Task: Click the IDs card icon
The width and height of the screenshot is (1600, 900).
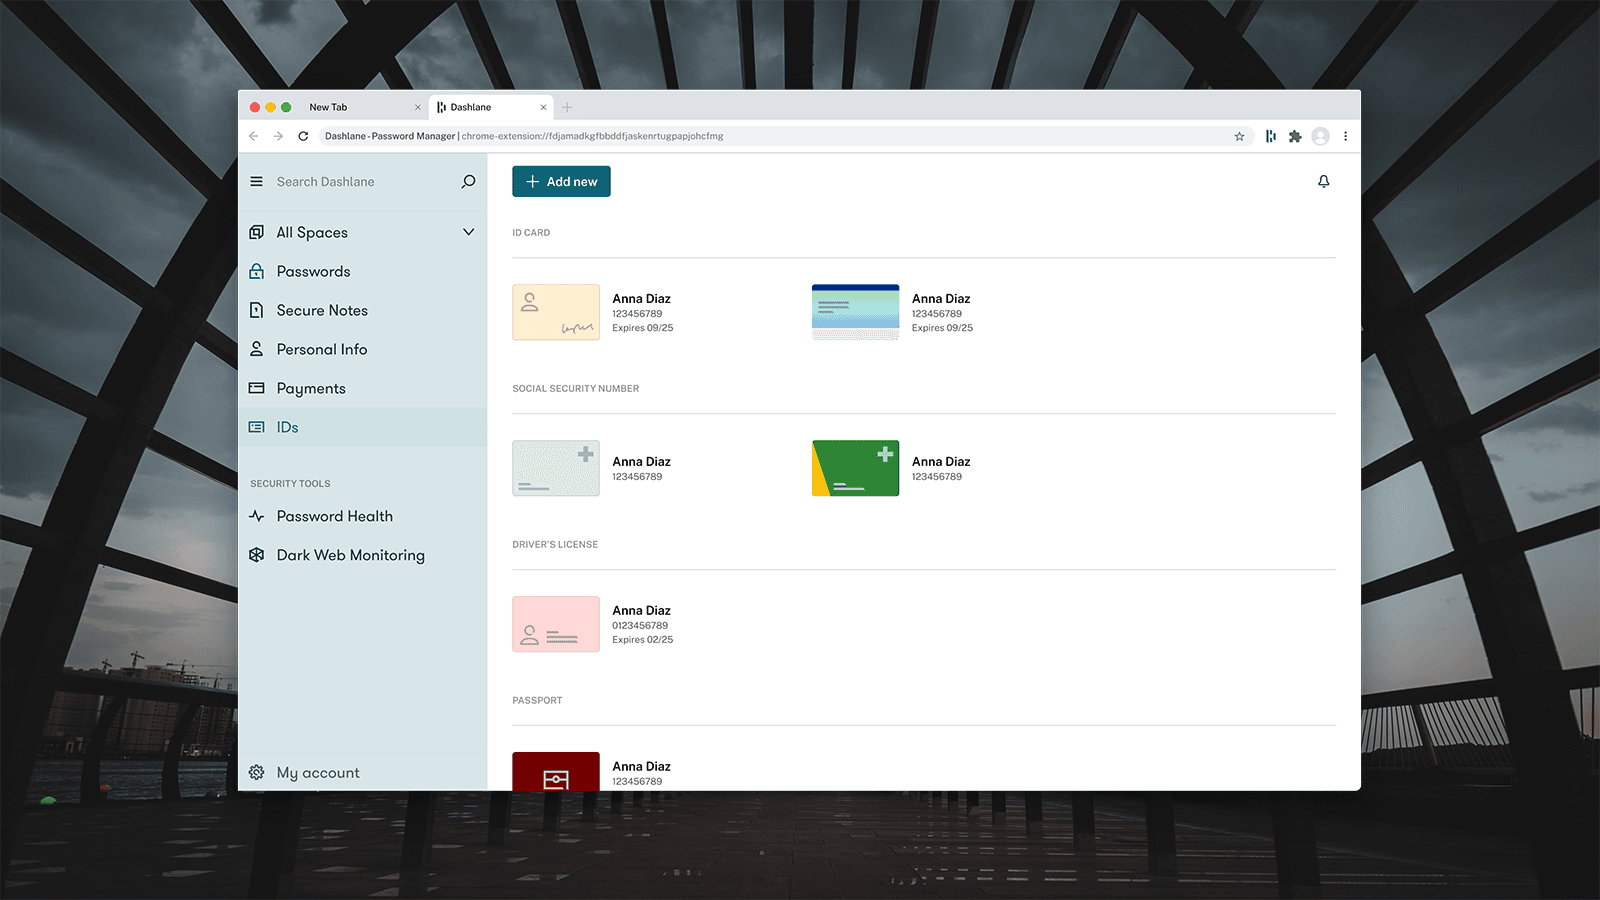Action: [257, 427]
